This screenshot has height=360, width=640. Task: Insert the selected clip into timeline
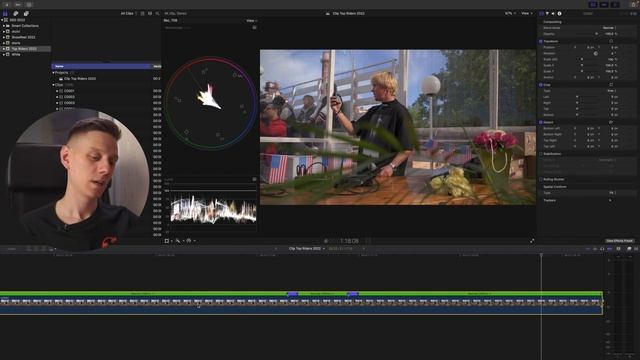pyautogui.click(x=36, y=249)
